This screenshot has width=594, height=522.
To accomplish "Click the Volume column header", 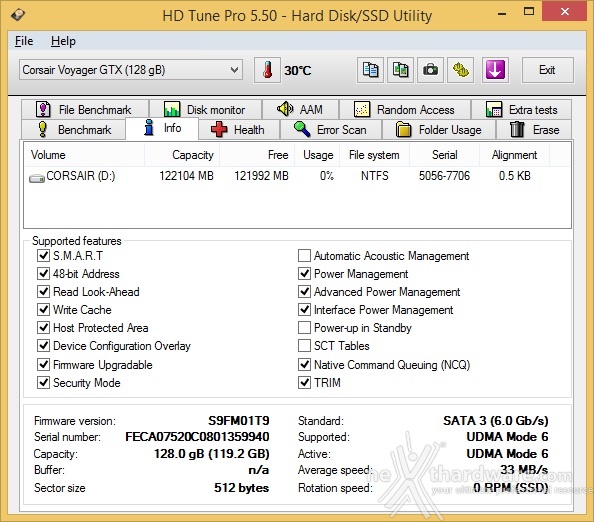I will [x=84, y=155].
